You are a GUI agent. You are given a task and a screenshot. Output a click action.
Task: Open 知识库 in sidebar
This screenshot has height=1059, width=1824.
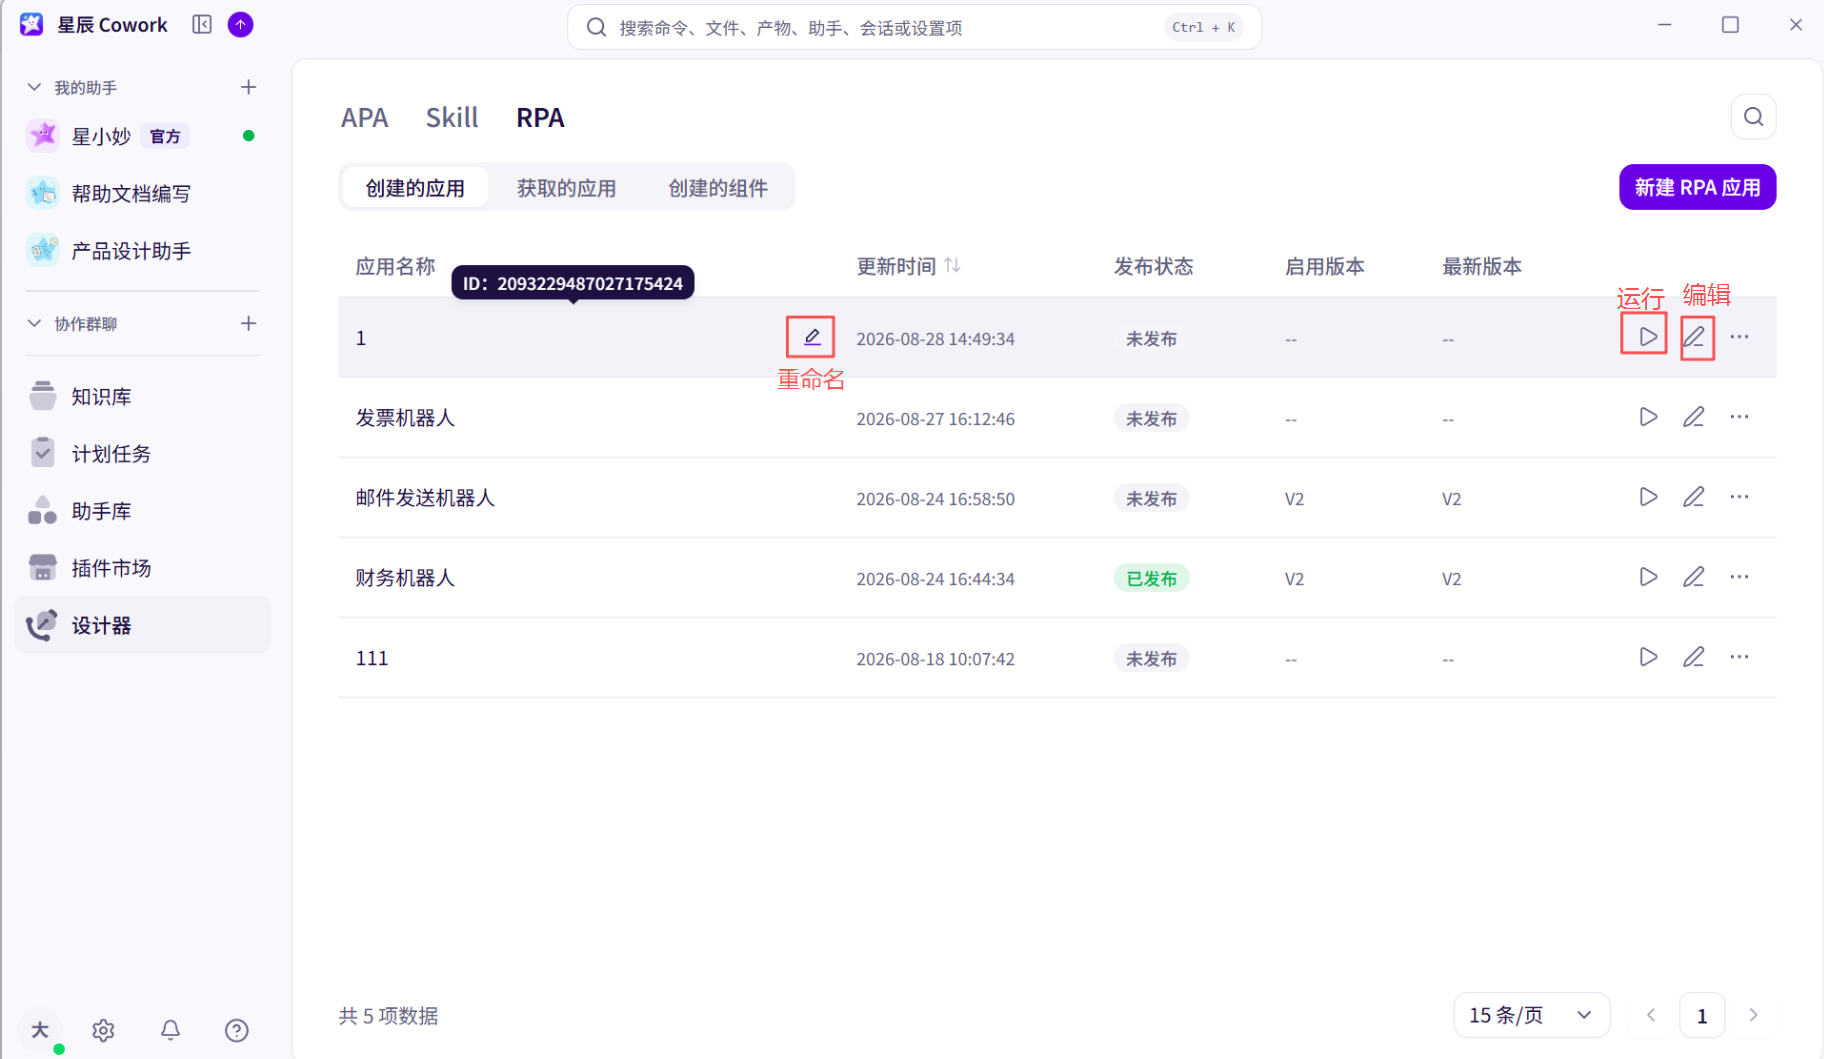pyautogui.click(x=142, y=397)
